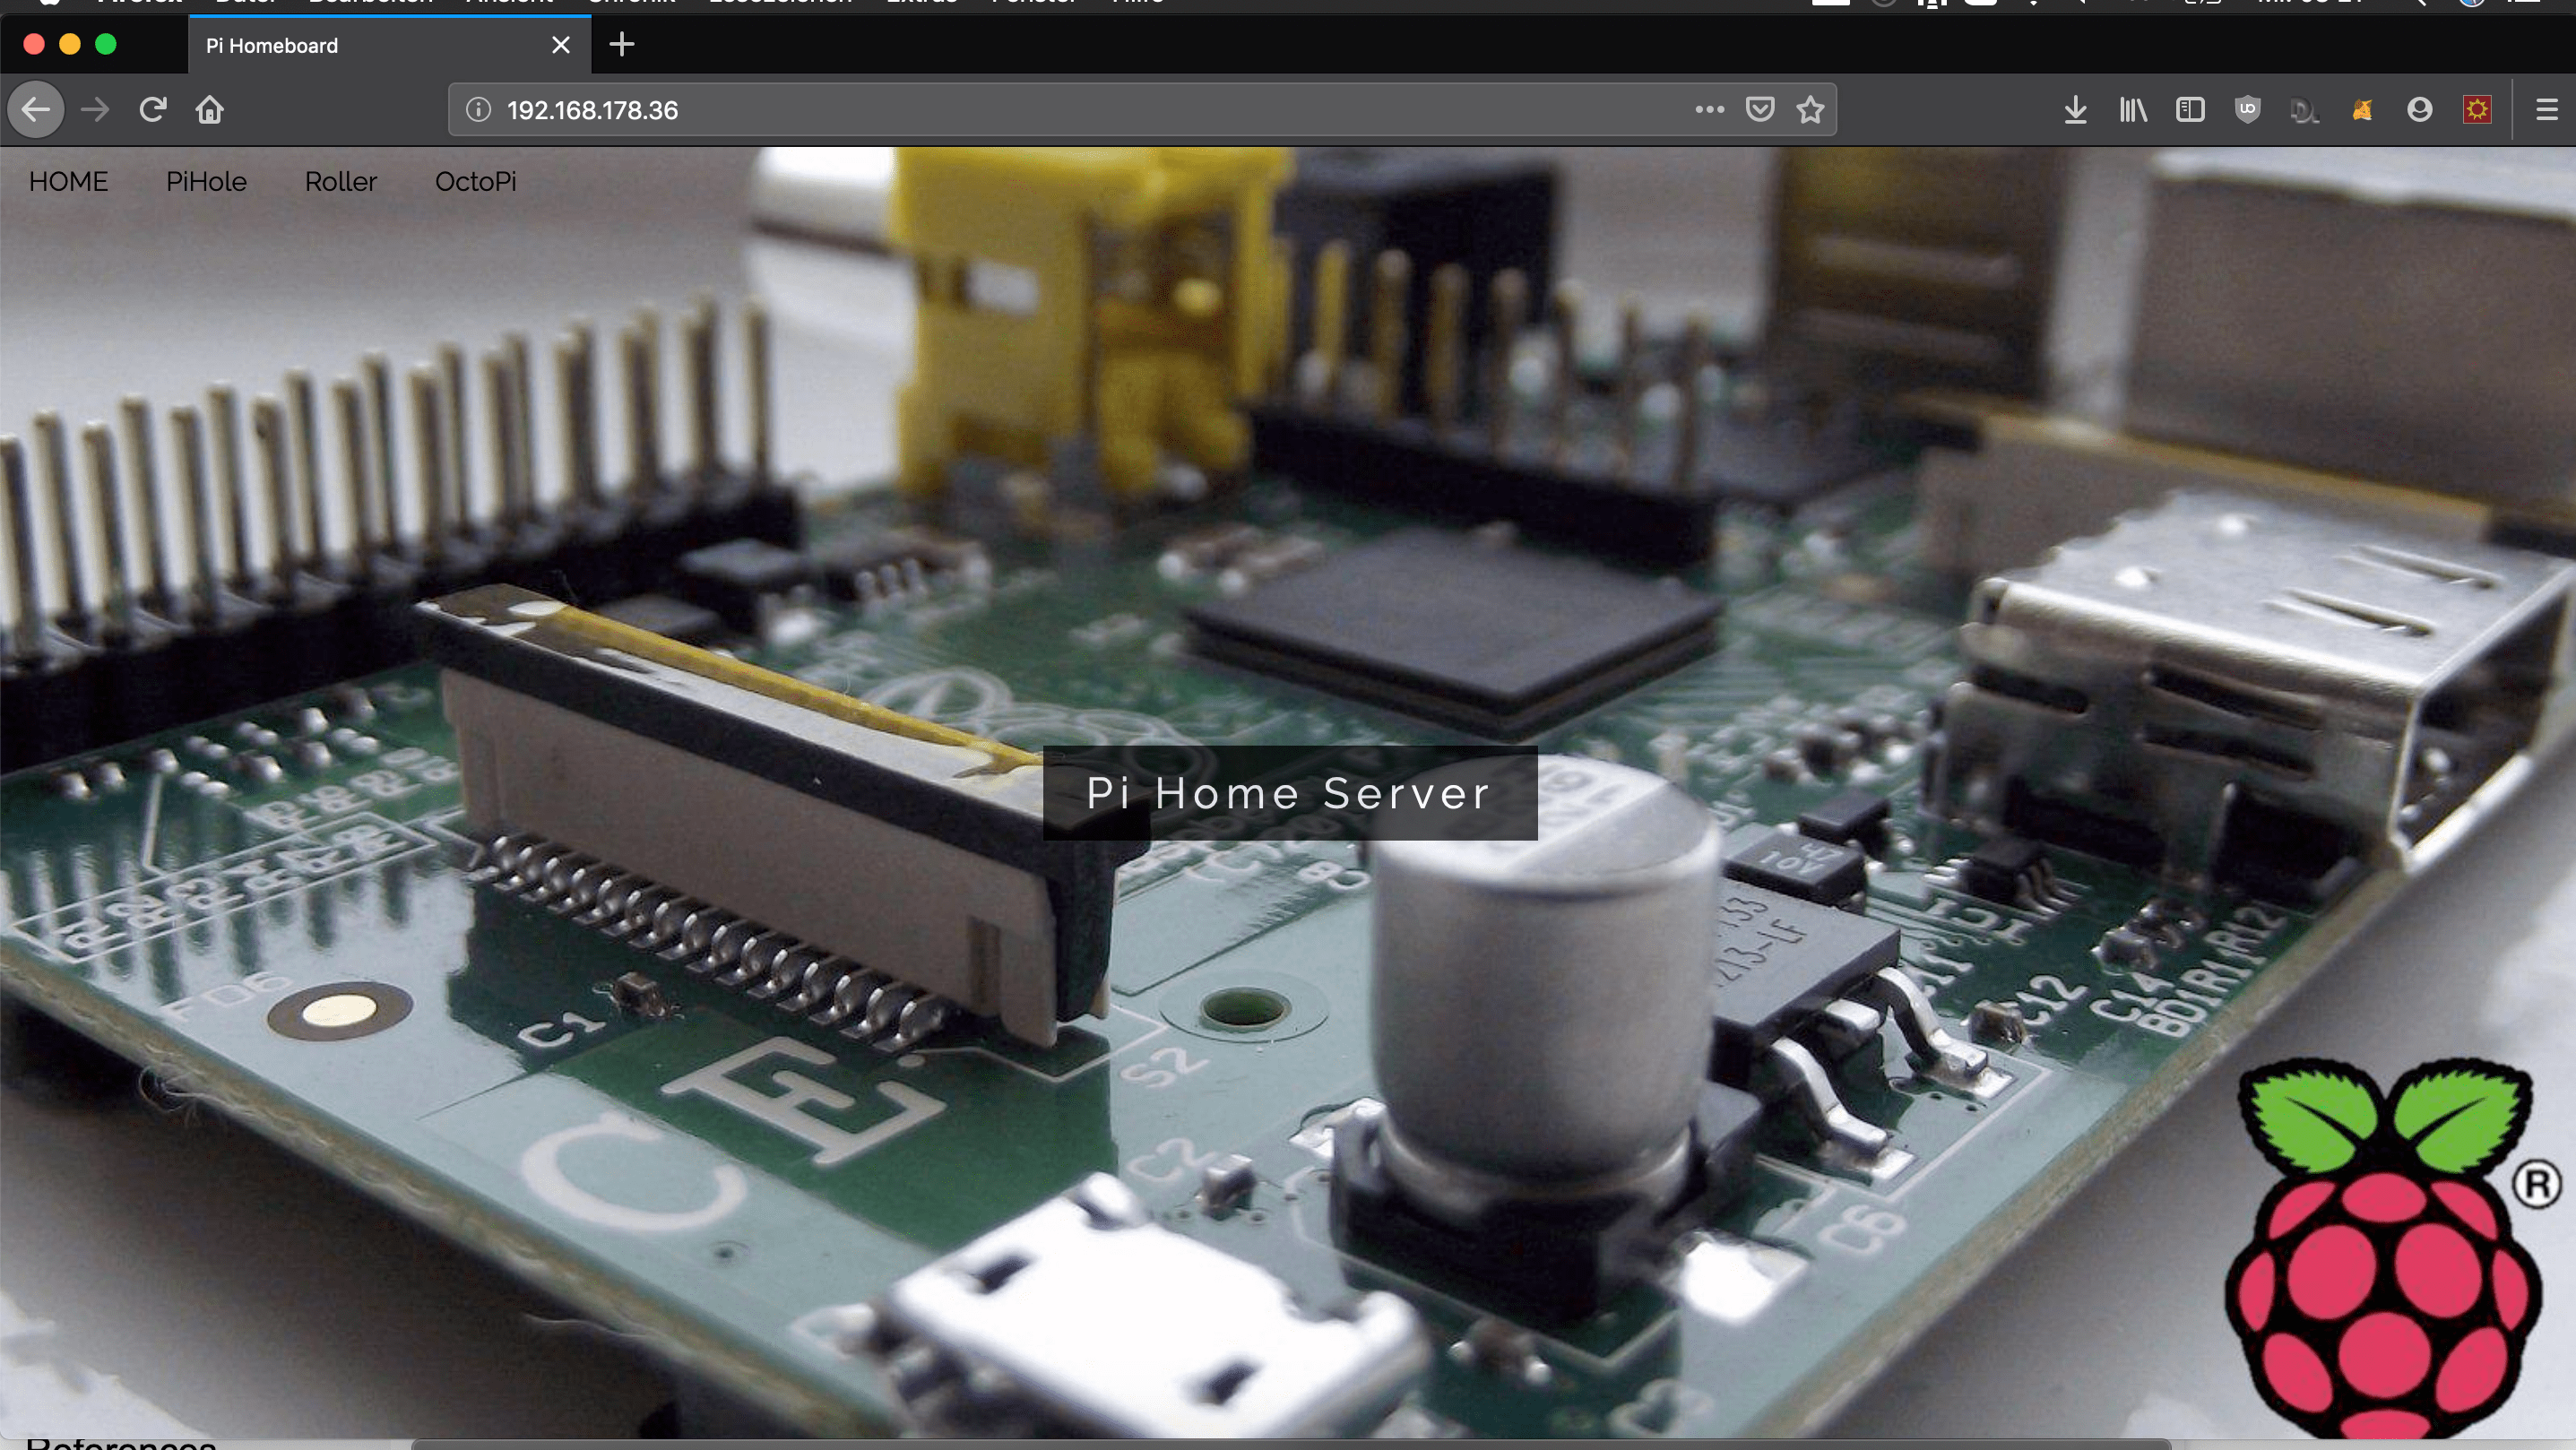Show site information for 192.168.178.36
This screenshot has height=1450, width=2576.
click(x=478, y=110)
